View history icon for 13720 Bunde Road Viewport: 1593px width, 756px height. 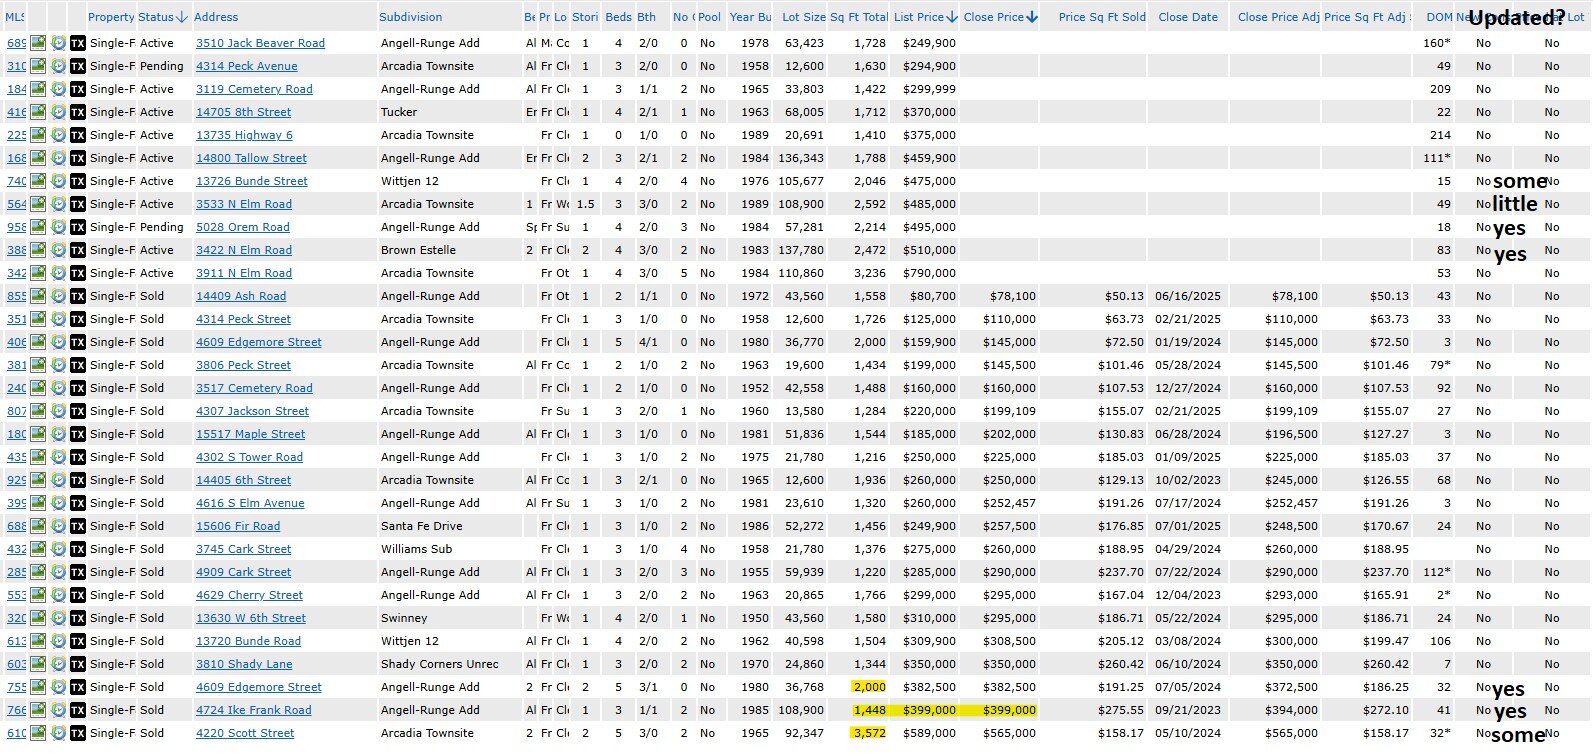click(x=58, y=641)
